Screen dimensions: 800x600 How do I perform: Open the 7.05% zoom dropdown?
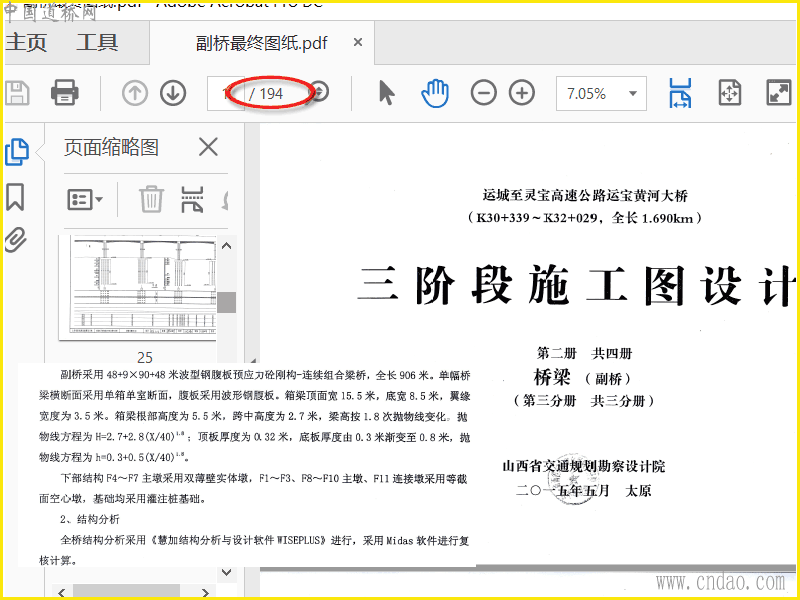[x=601, y=93]
